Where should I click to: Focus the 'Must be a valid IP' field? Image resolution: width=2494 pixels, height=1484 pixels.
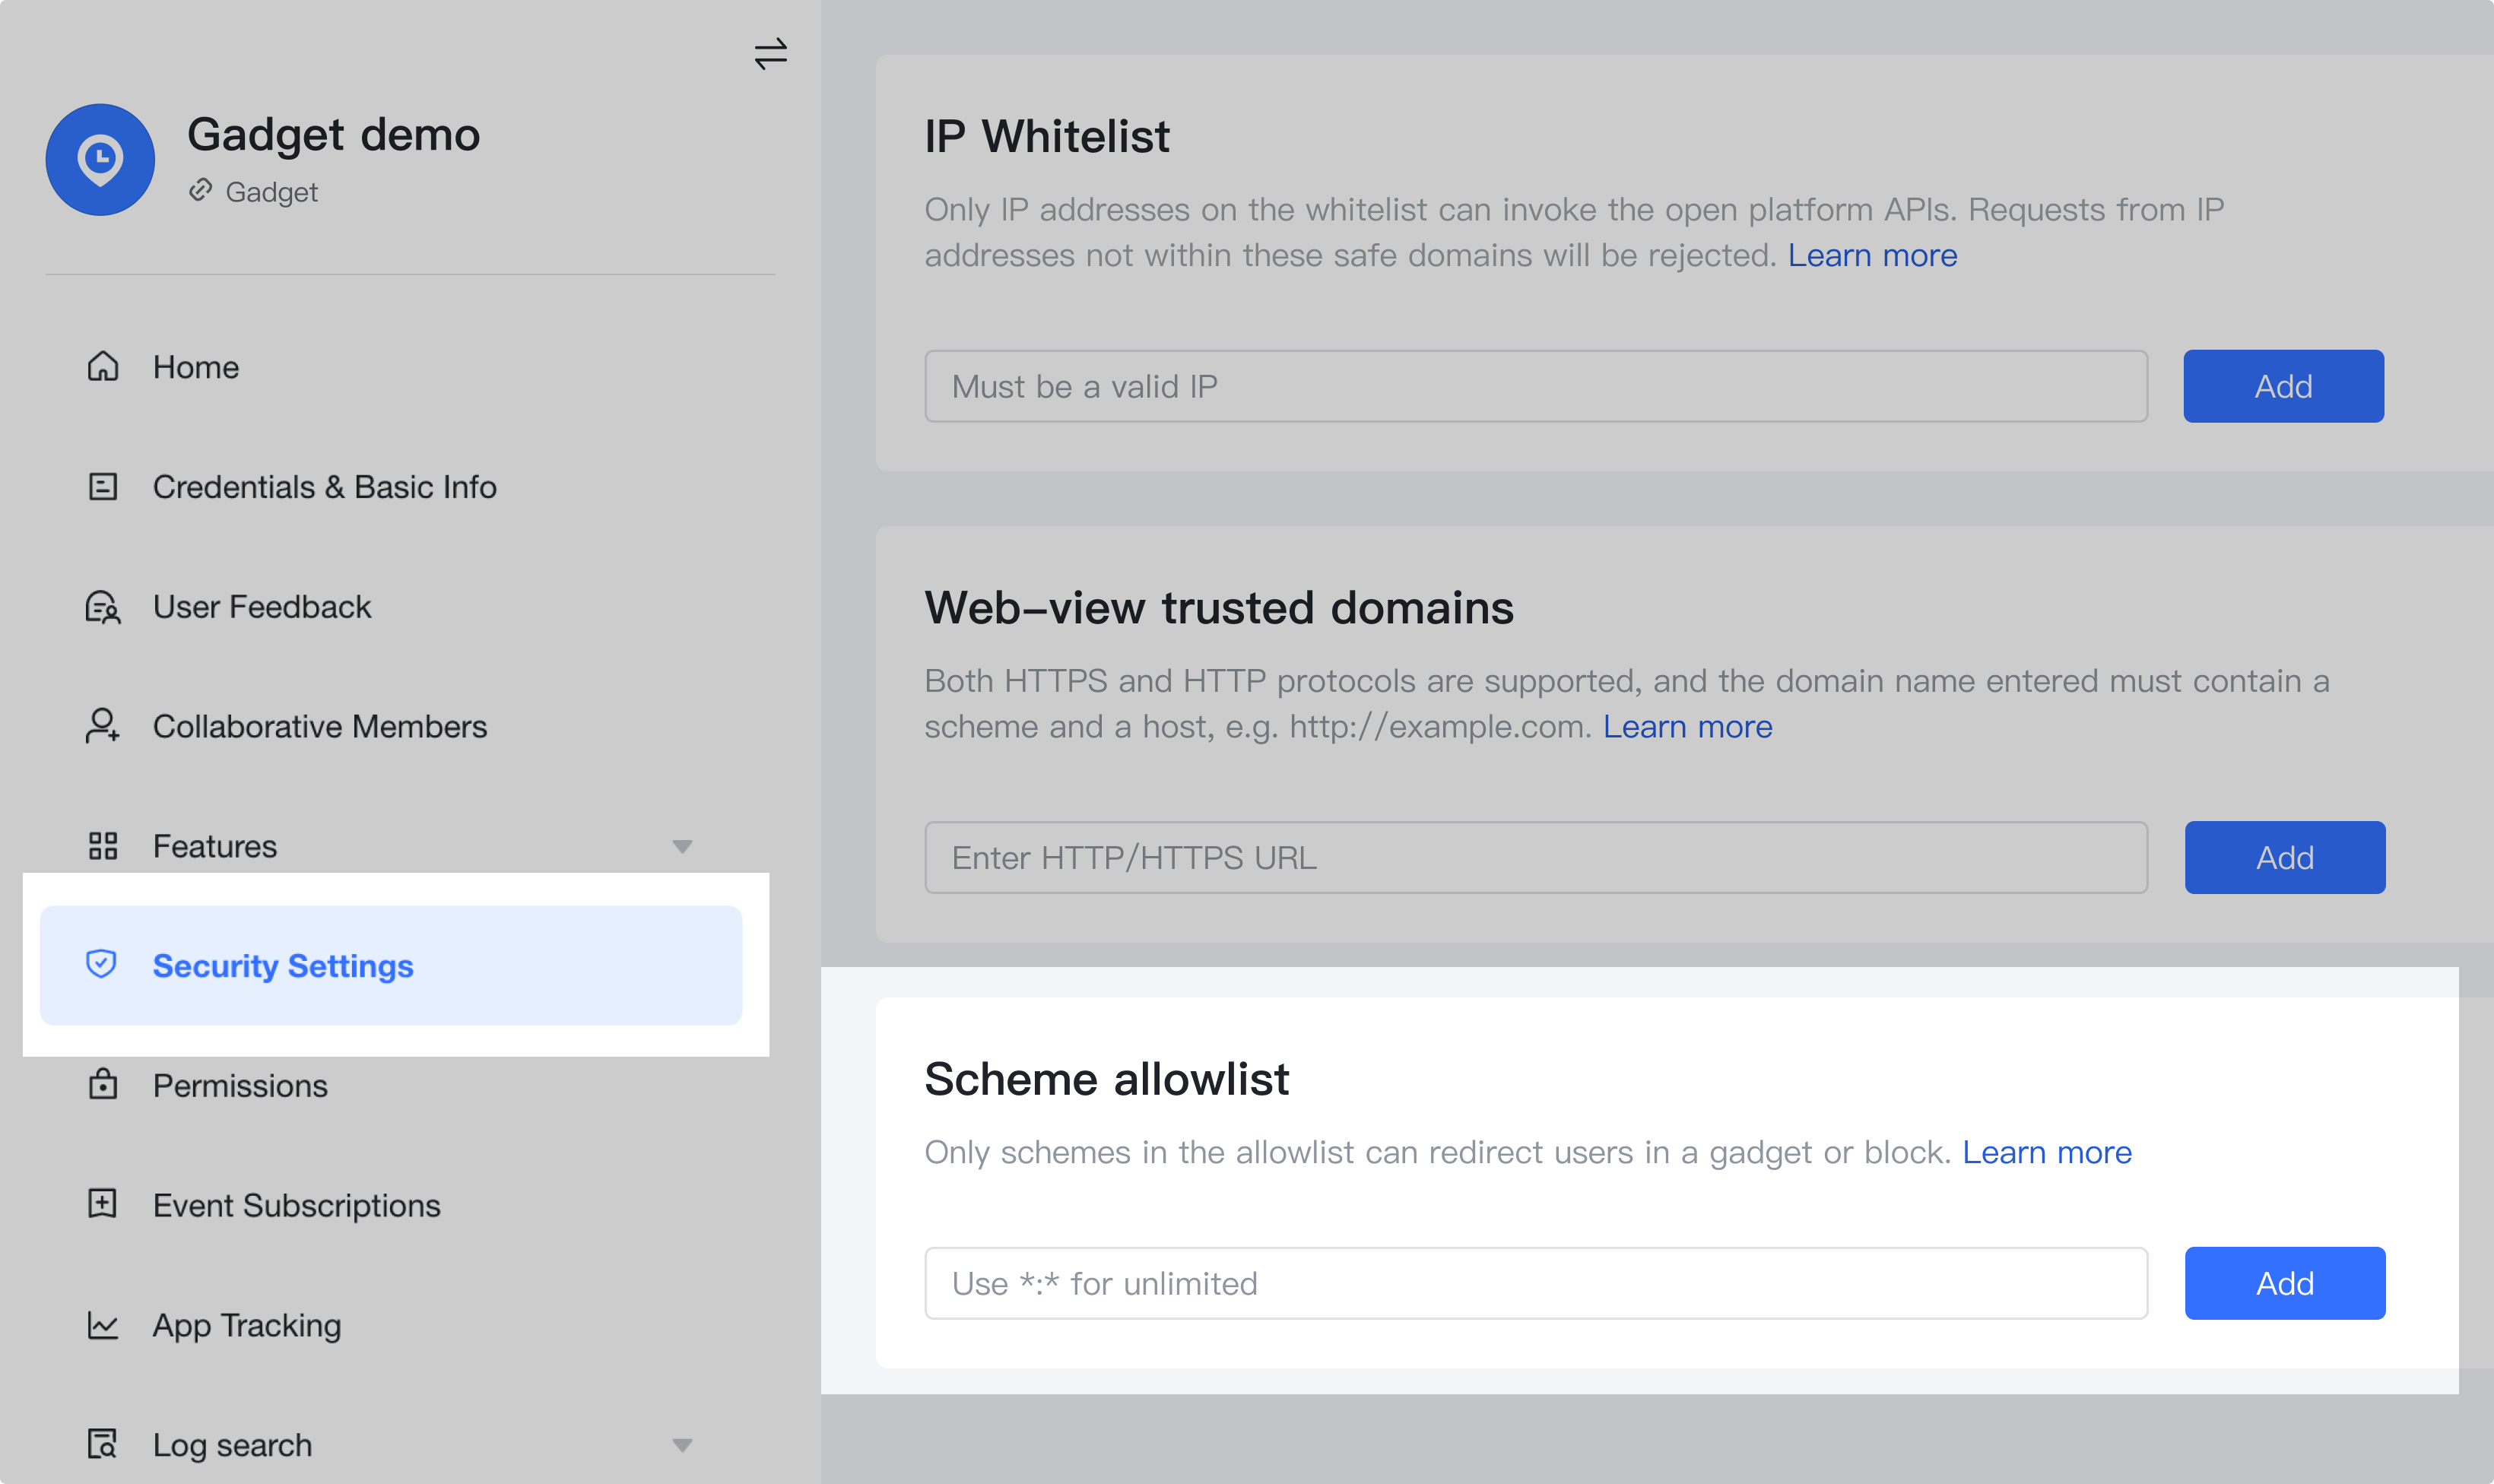pyautogui.click(x=1535, y=386)
